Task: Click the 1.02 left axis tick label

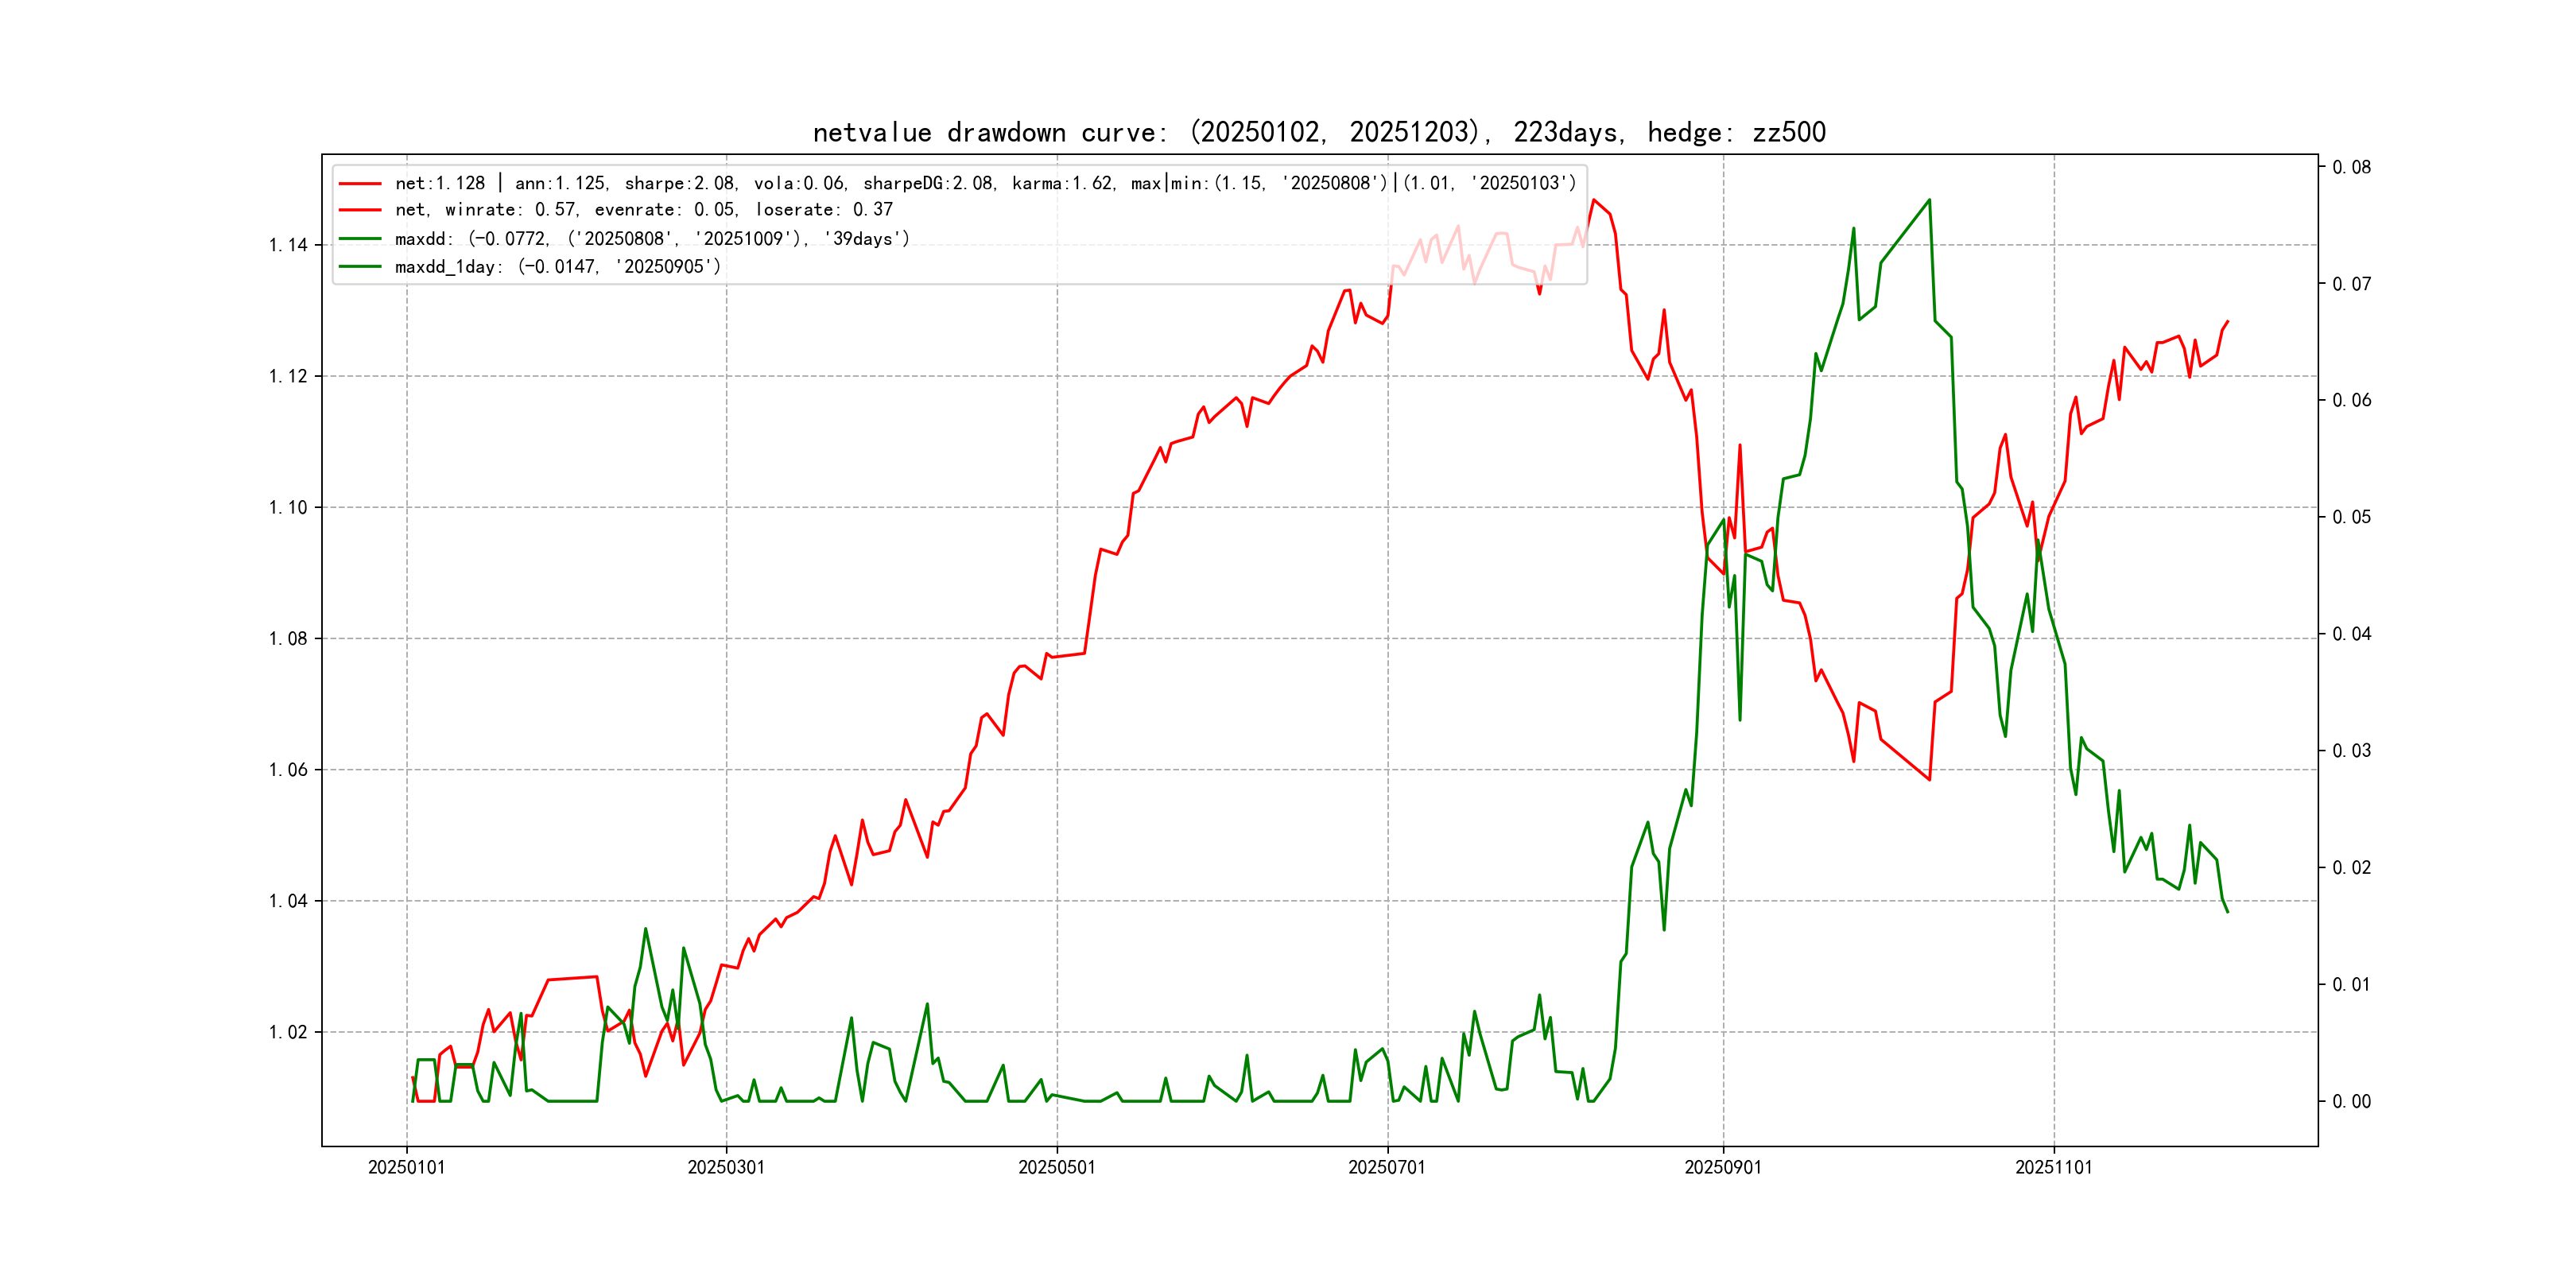Action: [288, 1032]
